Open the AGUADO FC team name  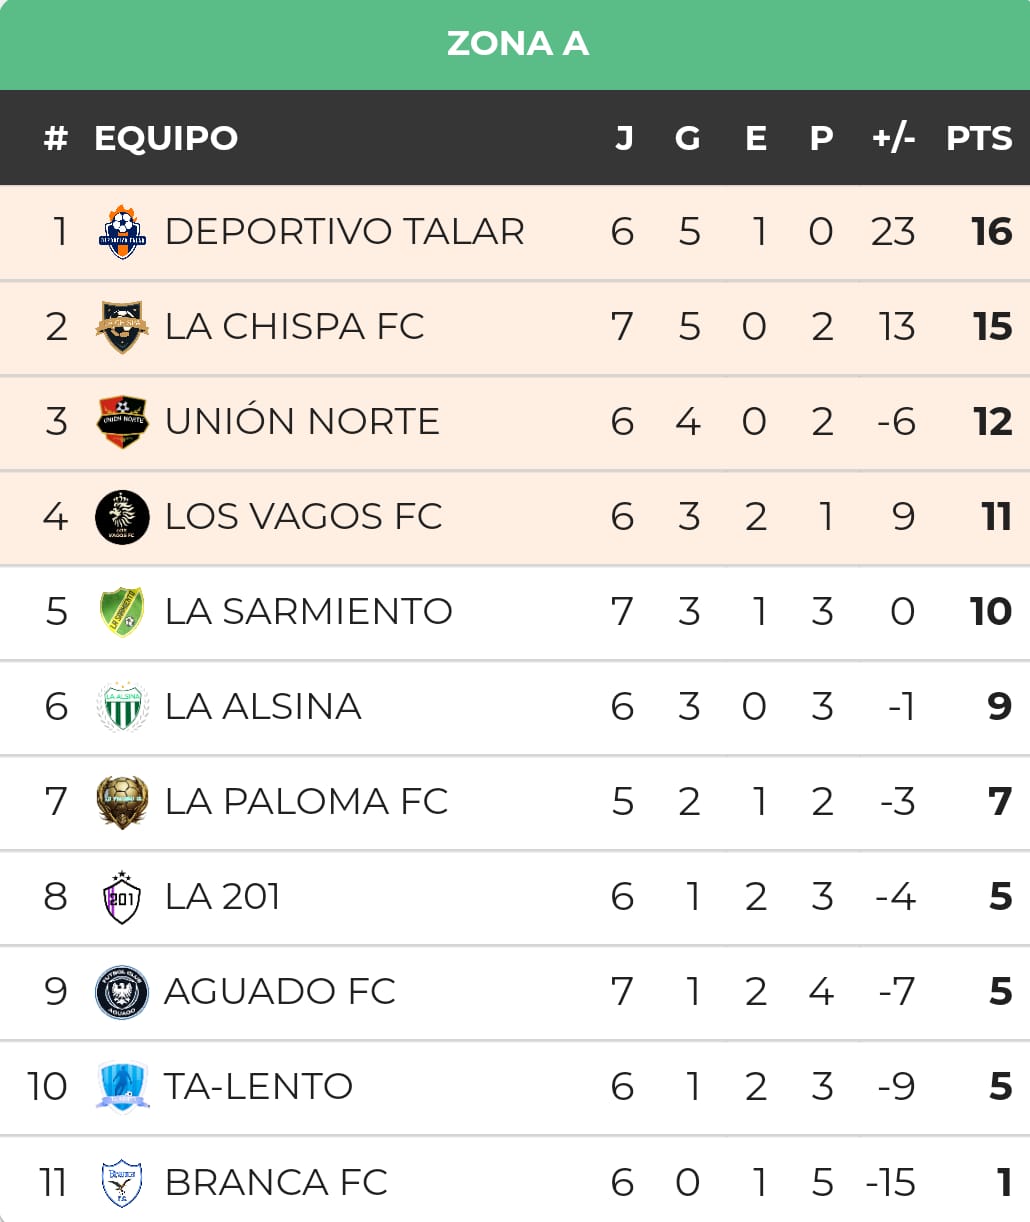pos(280,992)
